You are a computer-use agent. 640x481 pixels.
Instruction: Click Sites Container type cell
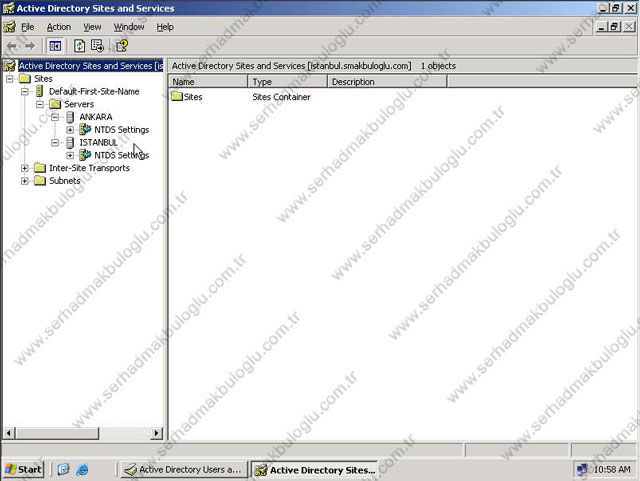[281, 97]
